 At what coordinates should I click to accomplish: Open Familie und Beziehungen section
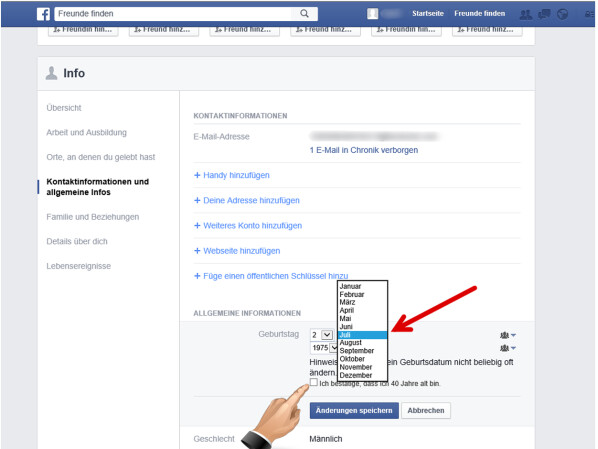93,217
